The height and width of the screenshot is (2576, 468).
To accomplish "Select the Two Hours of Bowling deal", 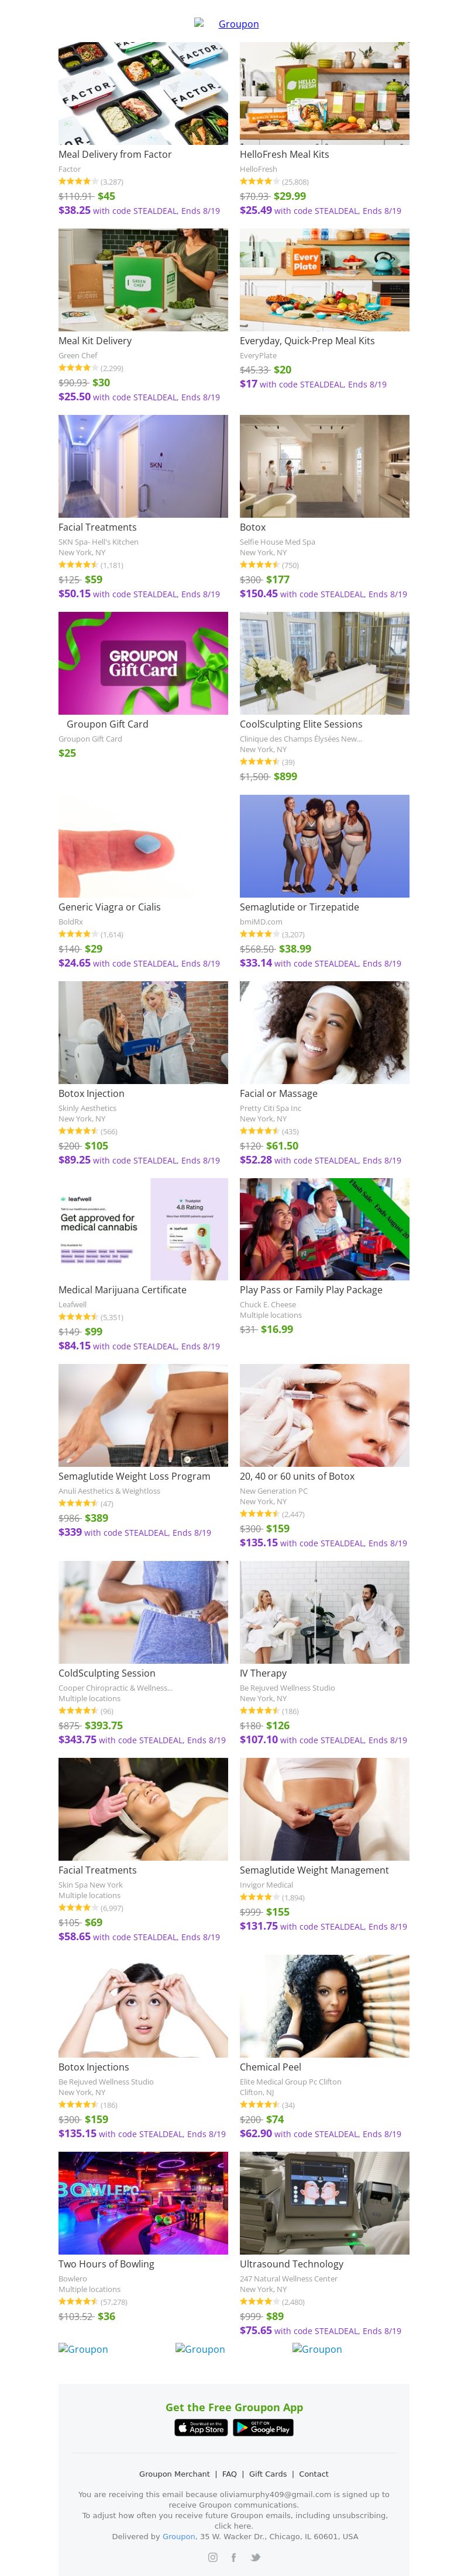I will (106, 2263).
